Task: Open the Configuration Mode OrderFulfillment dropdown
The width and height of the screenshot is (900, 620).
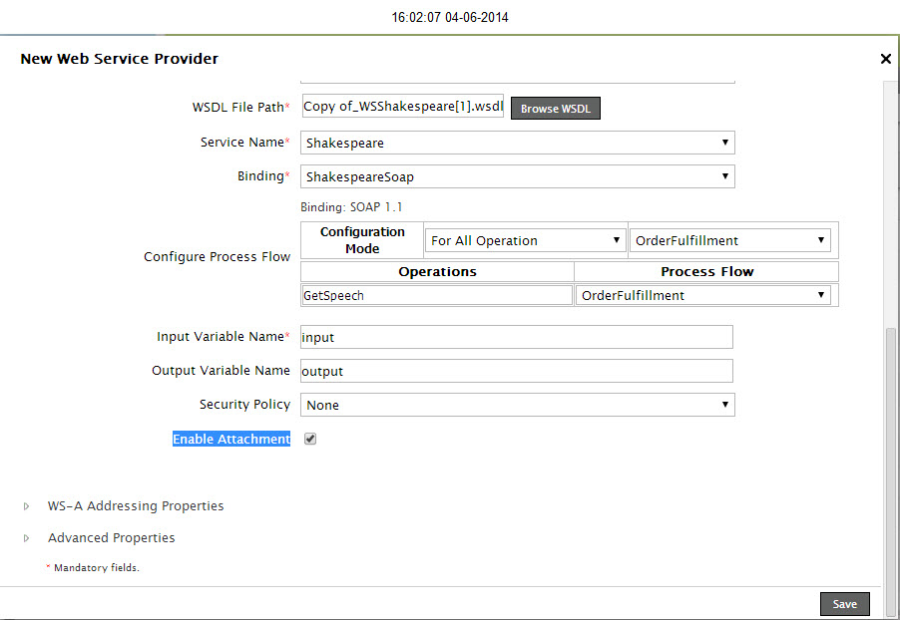Action: point(730,240)
